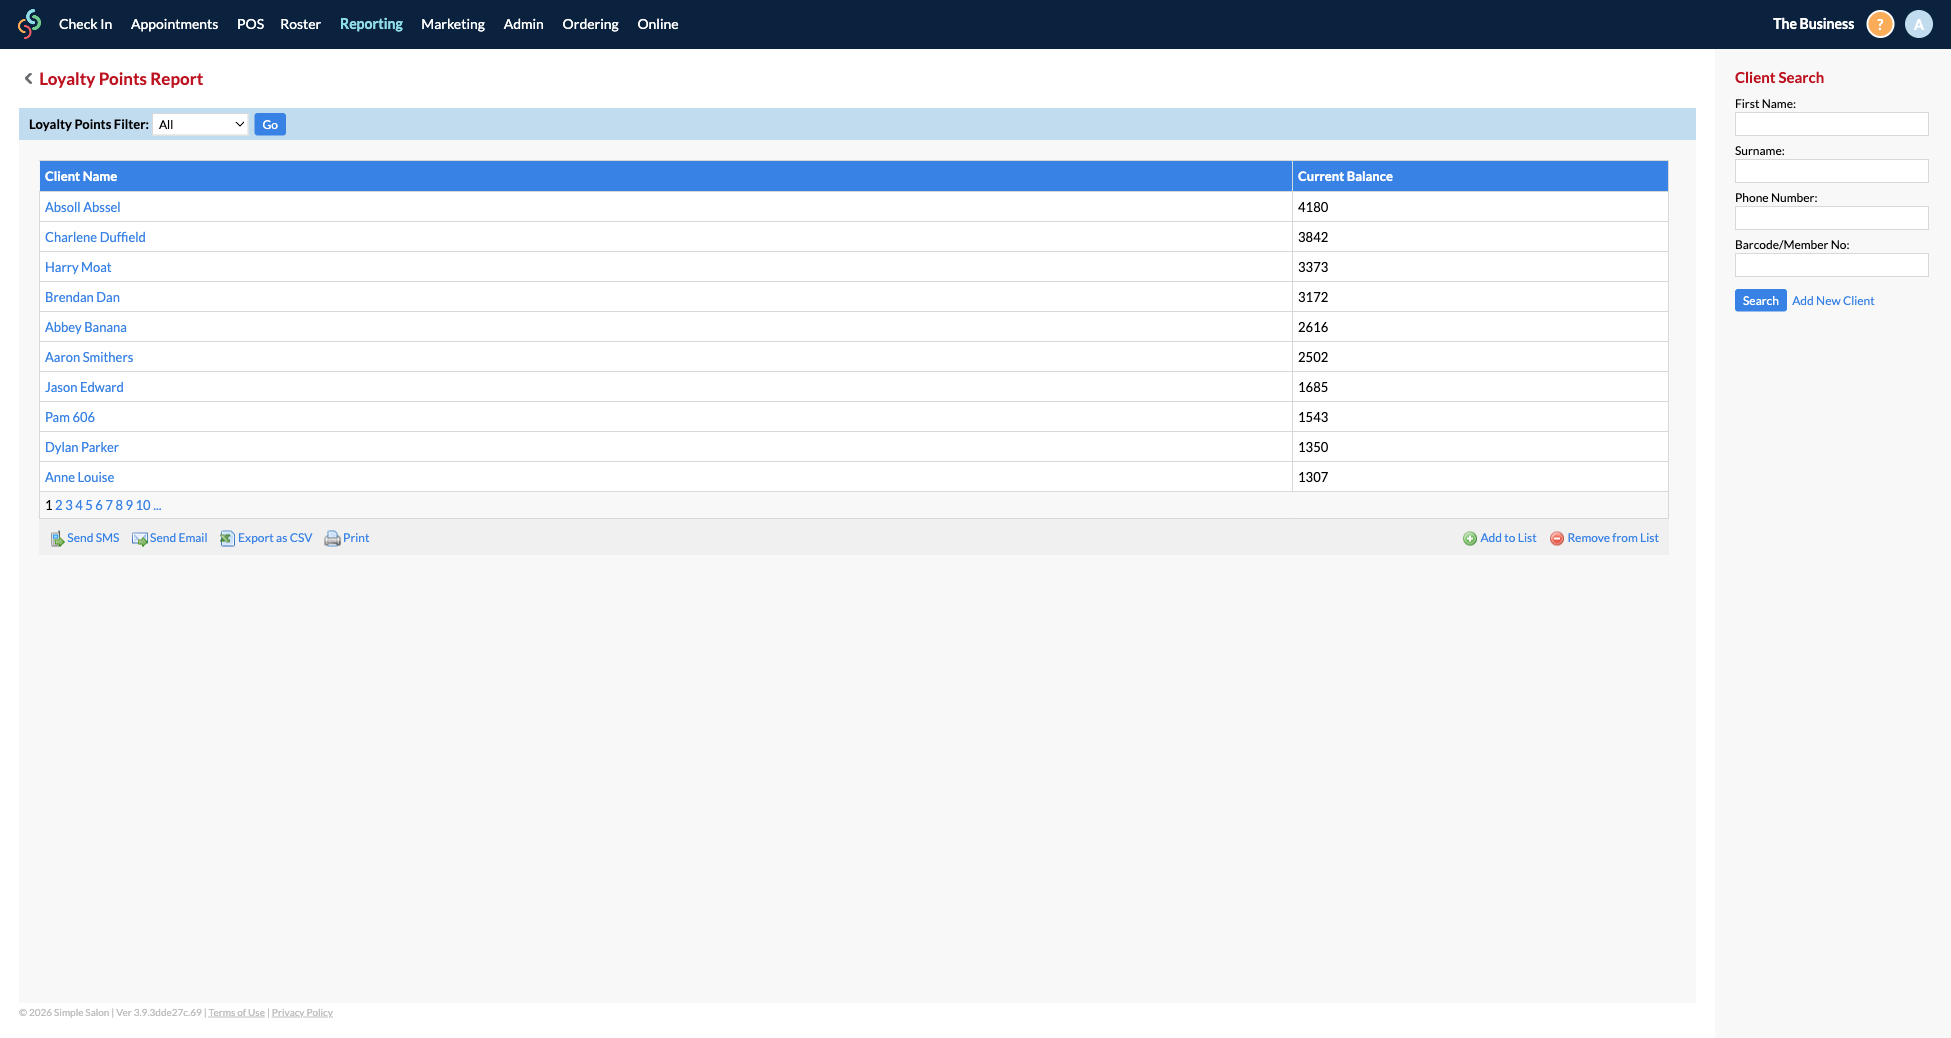Screen dimensions: 1951x1038
Task: Click the Print printer icon
Action: pyautogui.click(x=332, y=539)
